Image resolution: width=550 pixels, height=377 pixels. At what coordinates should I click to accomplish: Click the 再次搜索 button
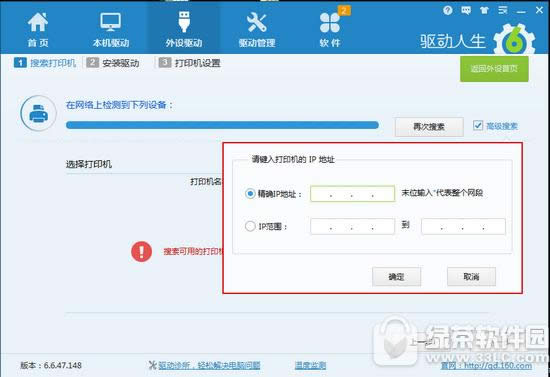tap(429, 127)
